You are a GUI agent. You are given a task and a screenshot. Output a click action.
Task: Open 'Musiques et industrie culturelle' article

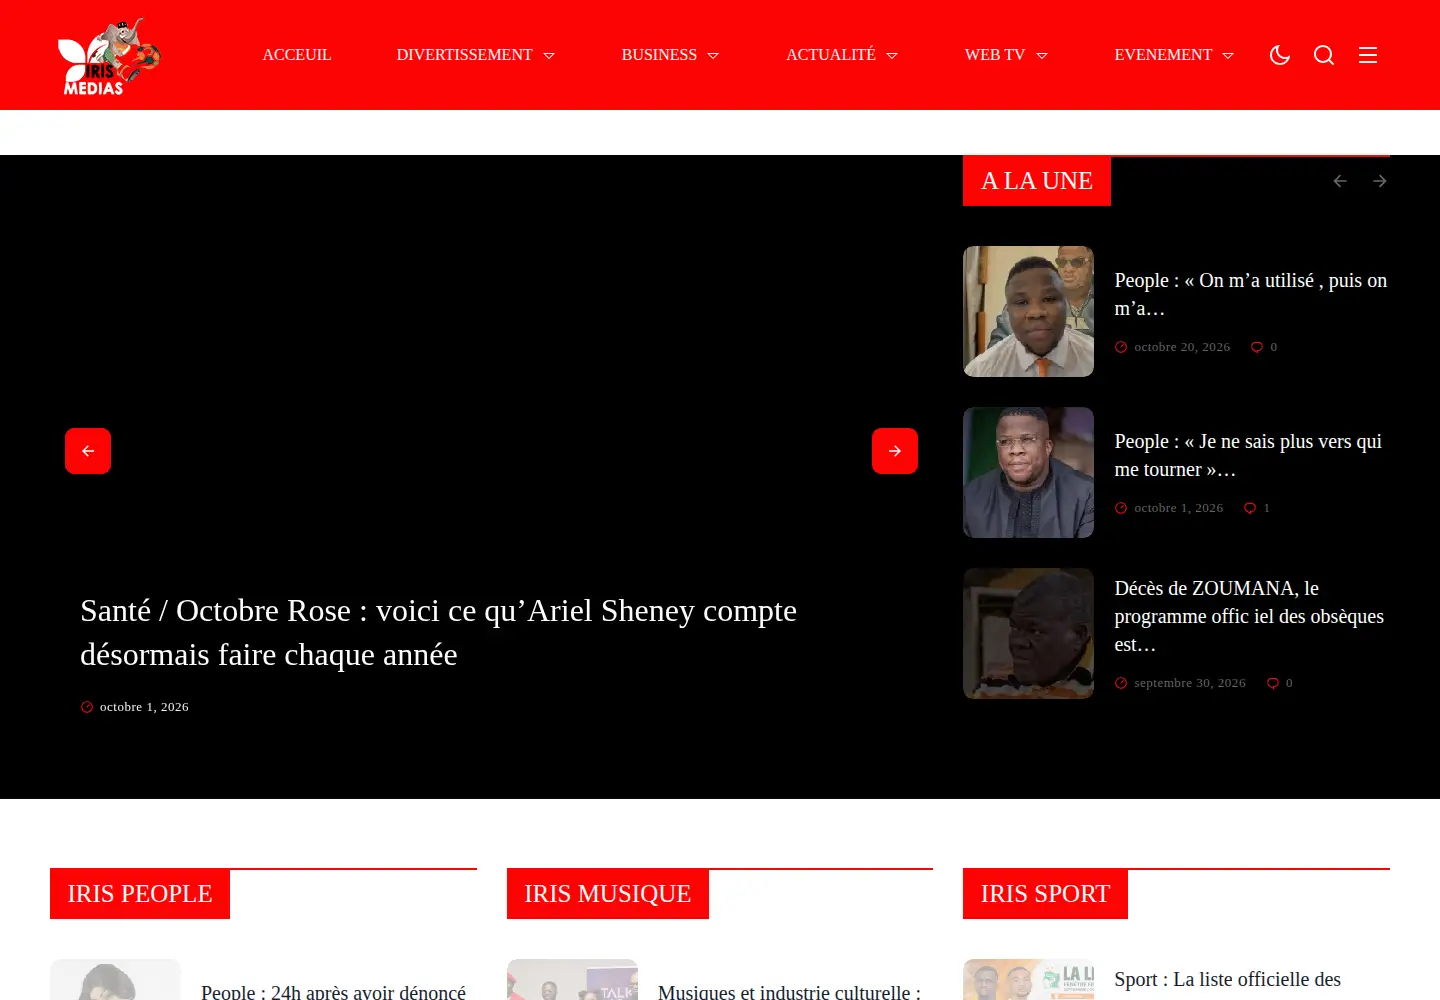tap(789, 991)
